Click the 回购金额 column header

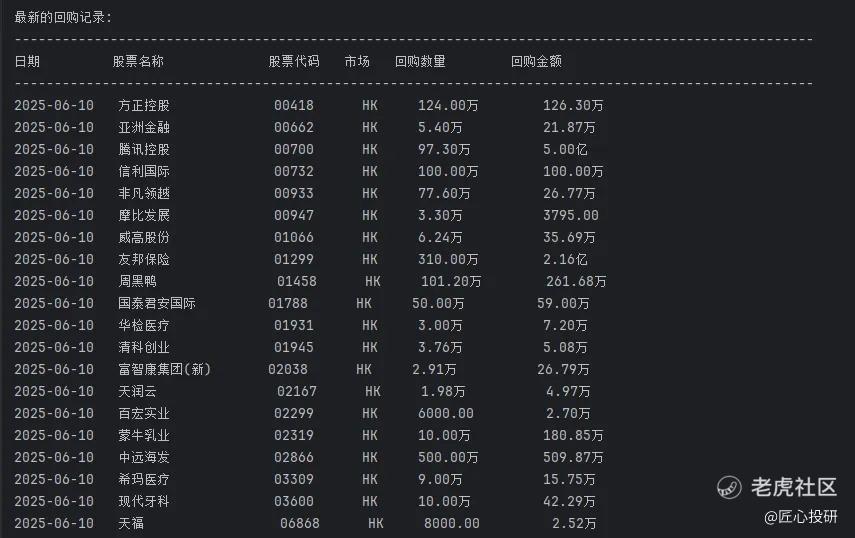pyautogui.click(x=536, y=62)
